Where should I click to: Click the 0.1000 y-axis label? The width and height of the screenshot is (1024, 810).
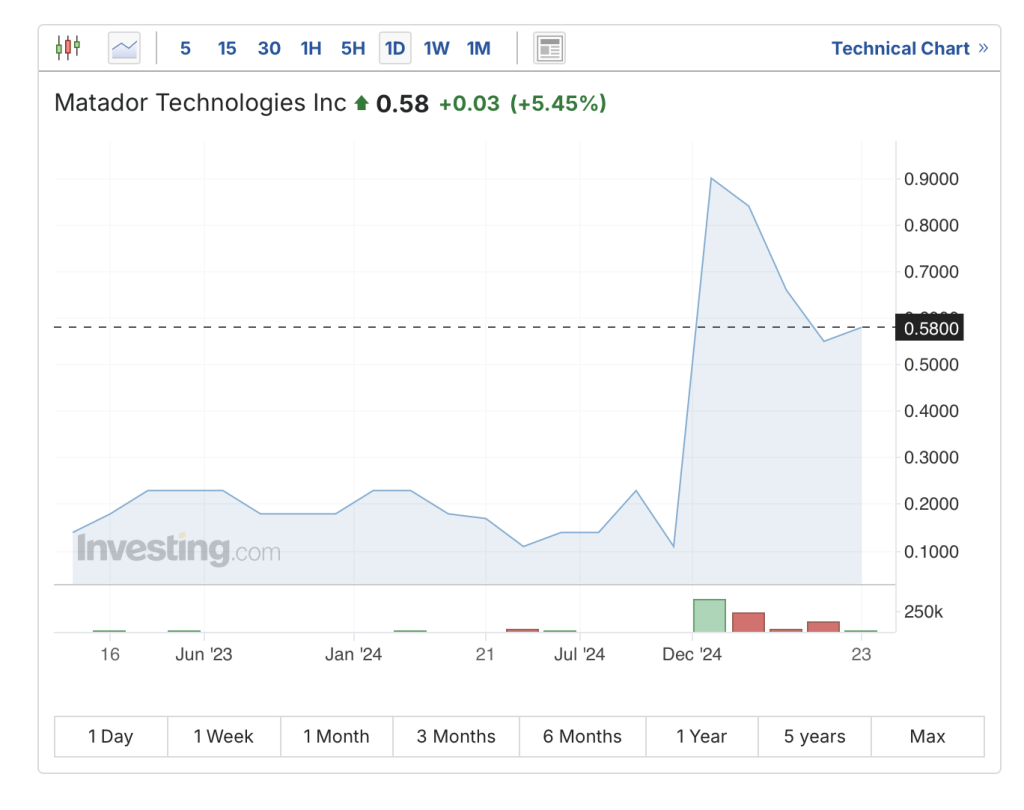[931, 552]
